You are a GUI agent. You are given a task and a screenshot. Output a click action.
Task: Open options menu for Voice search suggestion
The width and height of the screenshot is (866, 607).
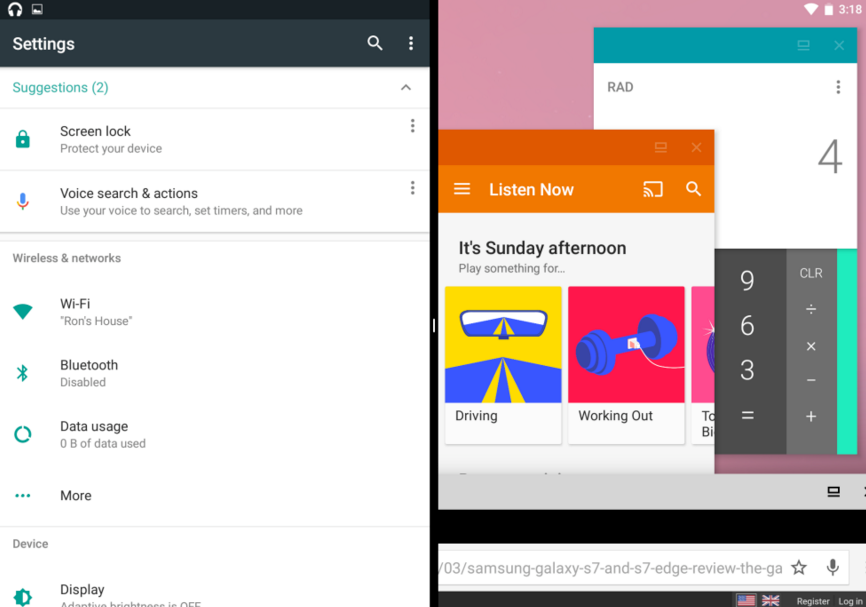pos(412,188)
